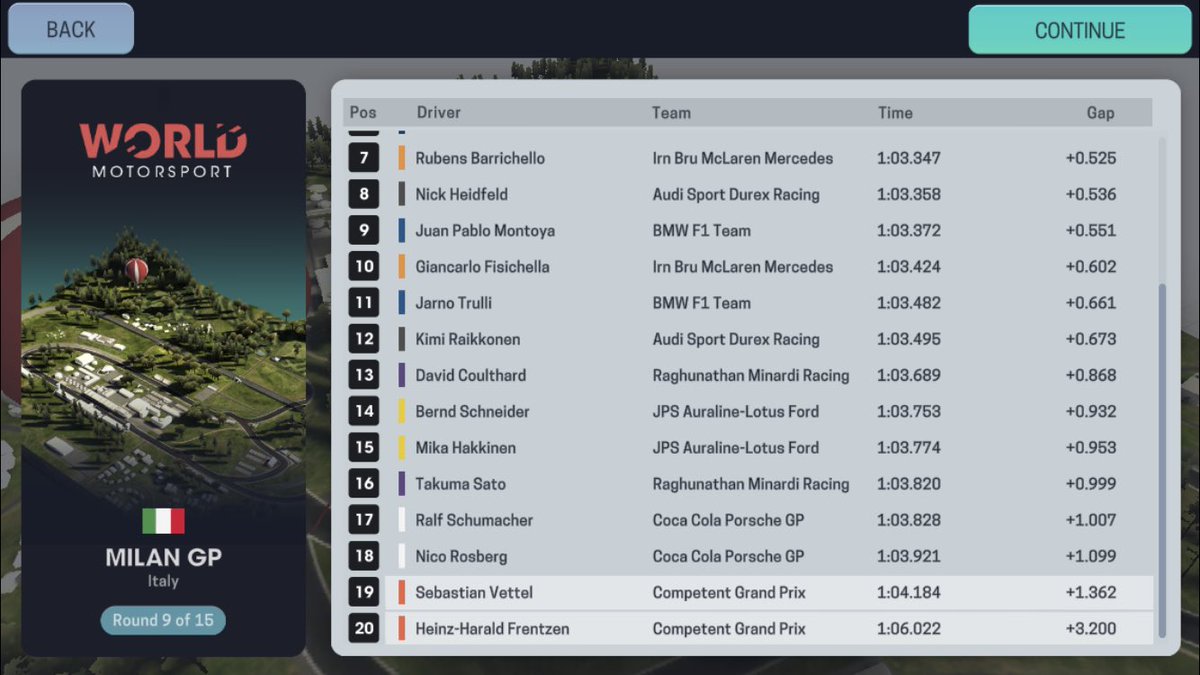
Task: Click Raghunathan Minardi Racing in Coulthard row
Action: point(751,375)
